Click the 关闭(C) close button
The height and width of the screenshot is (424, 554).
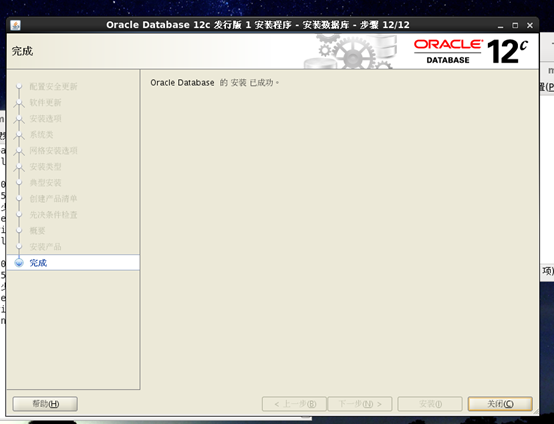coord(500,404)
